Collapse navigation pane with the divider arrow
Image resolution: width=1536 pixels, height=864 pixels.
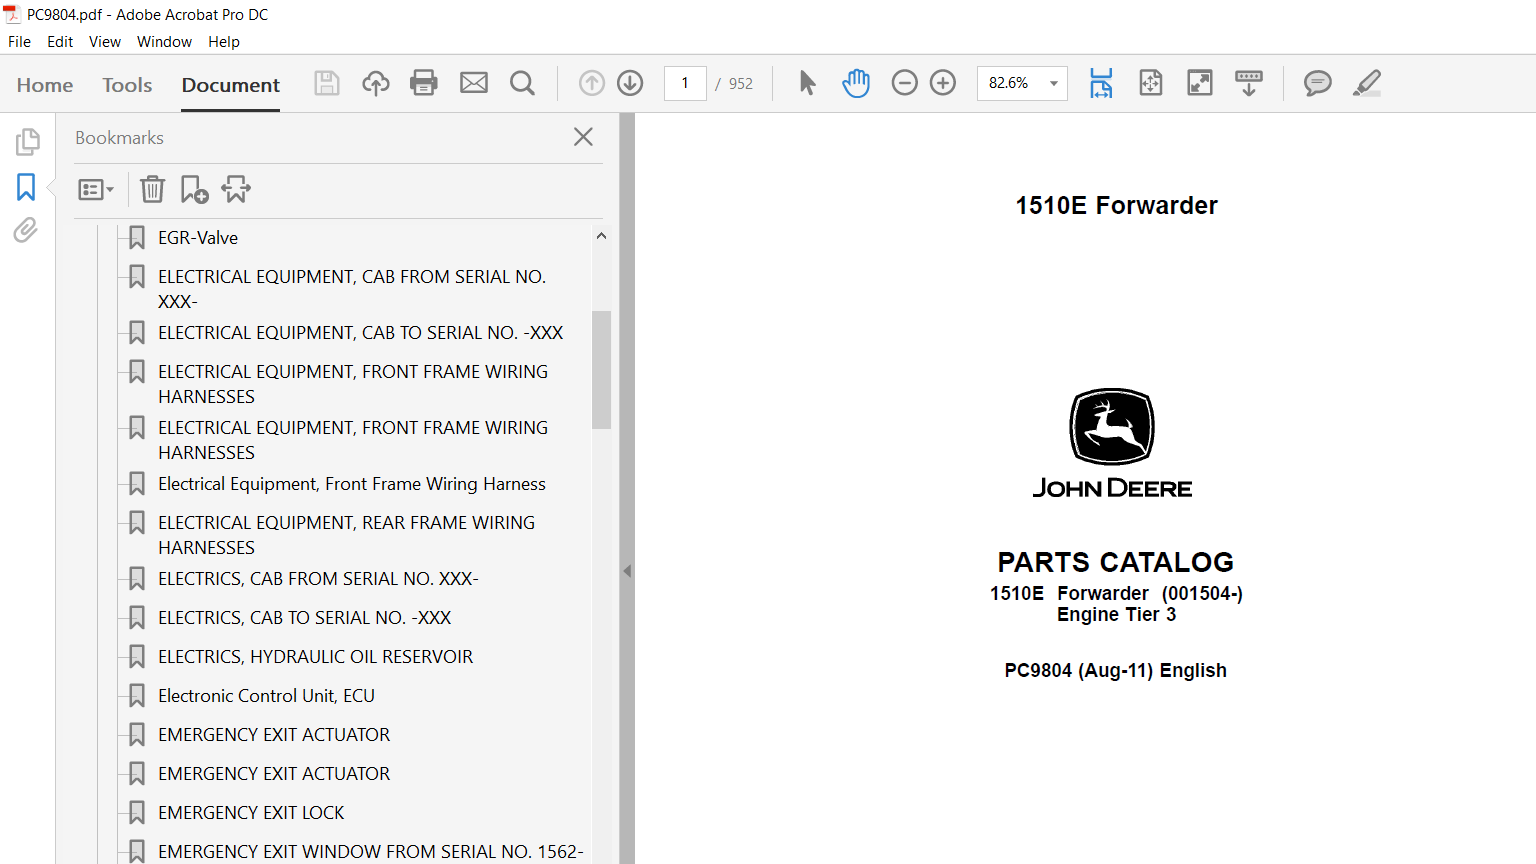tap(627, 571)
